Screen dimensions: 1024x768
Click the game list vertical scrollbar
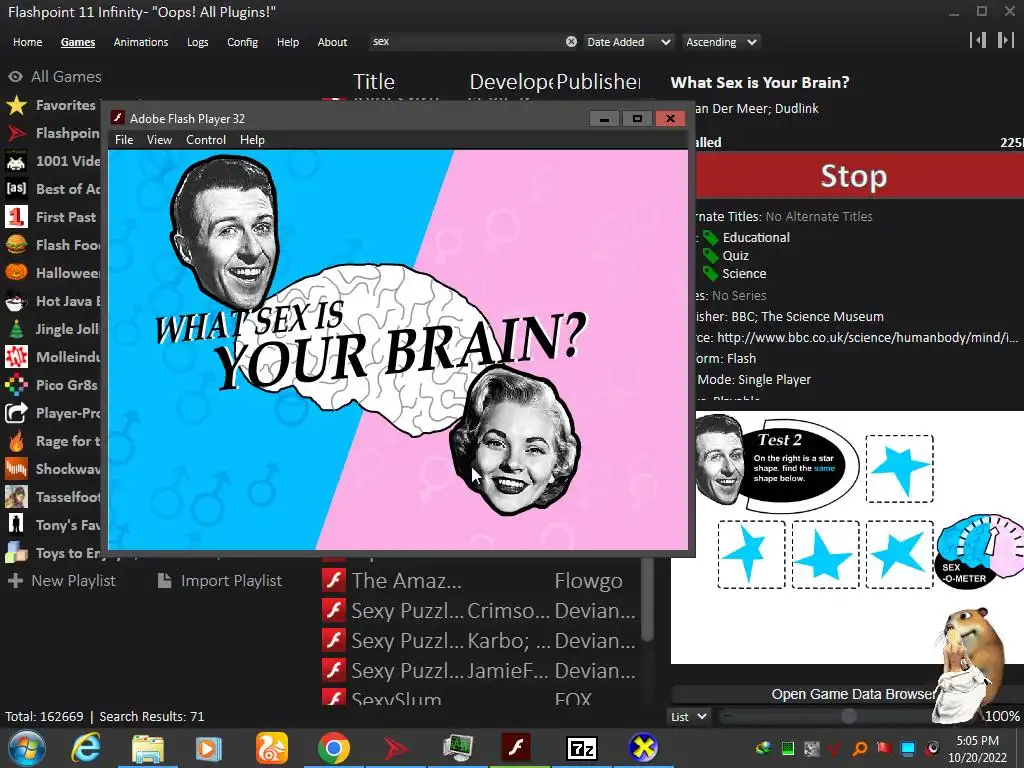pos(647,601)
